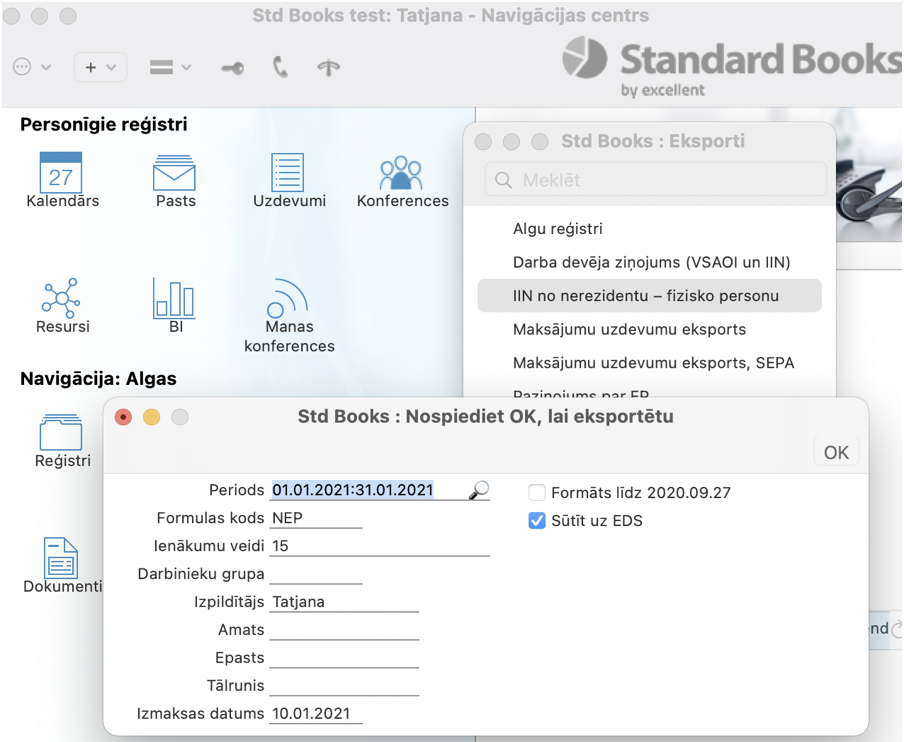
Task: Open Manas konferences icon
Action: coord(288,299)
